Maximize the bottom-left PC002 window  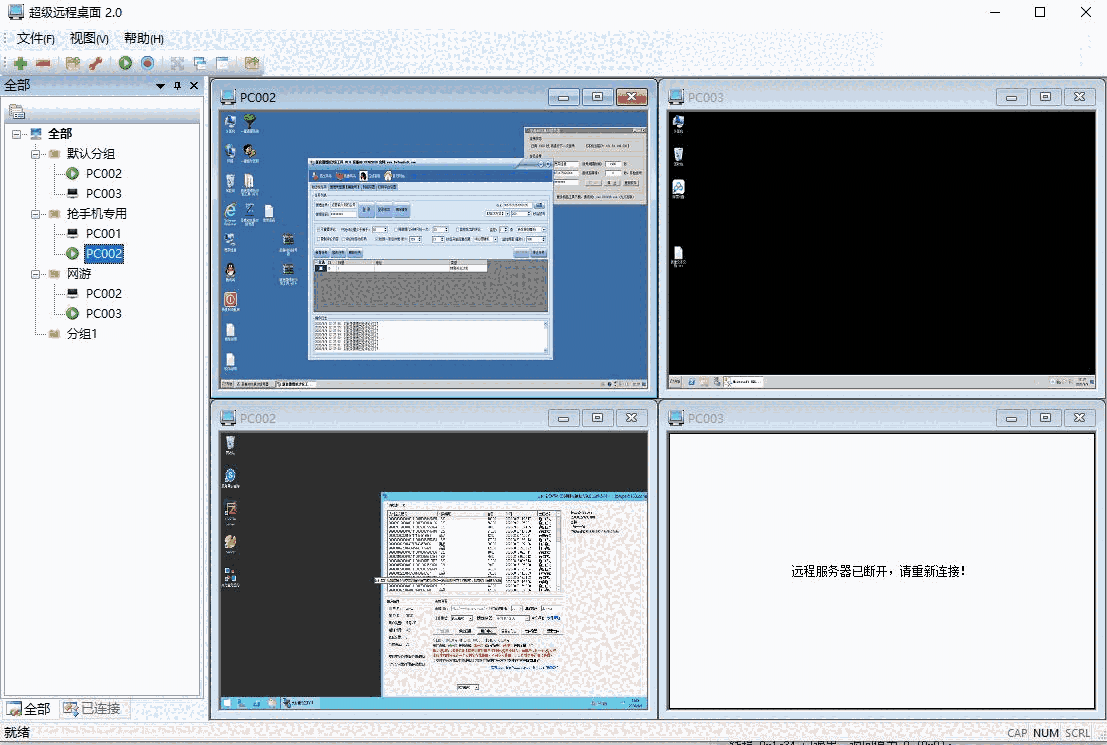tap(597, 418)
